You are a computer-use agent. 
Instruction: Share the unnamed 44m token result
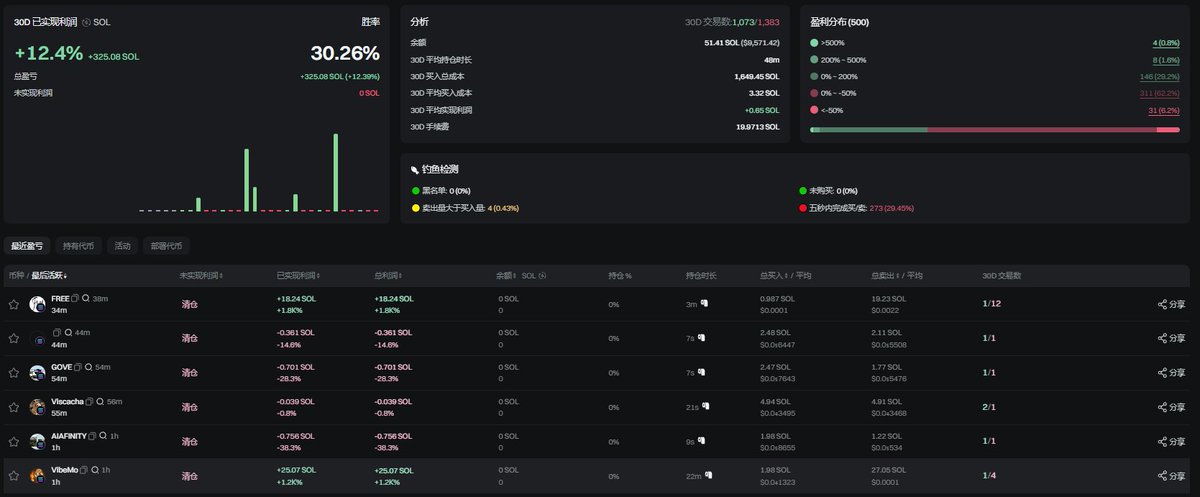[1172, 339]
